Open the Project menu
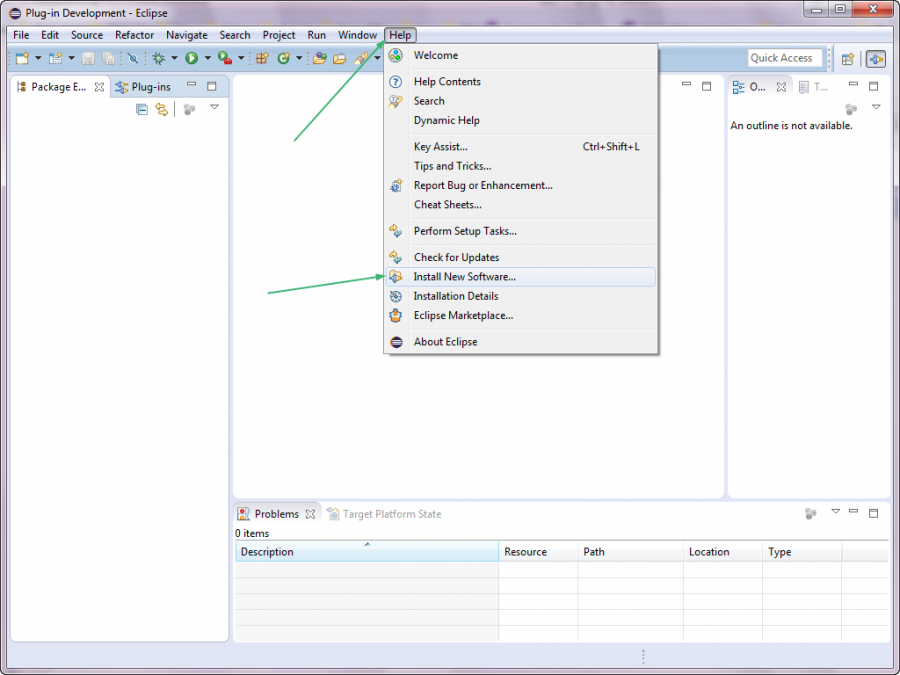The image size is (900, 675). (279, 35)
